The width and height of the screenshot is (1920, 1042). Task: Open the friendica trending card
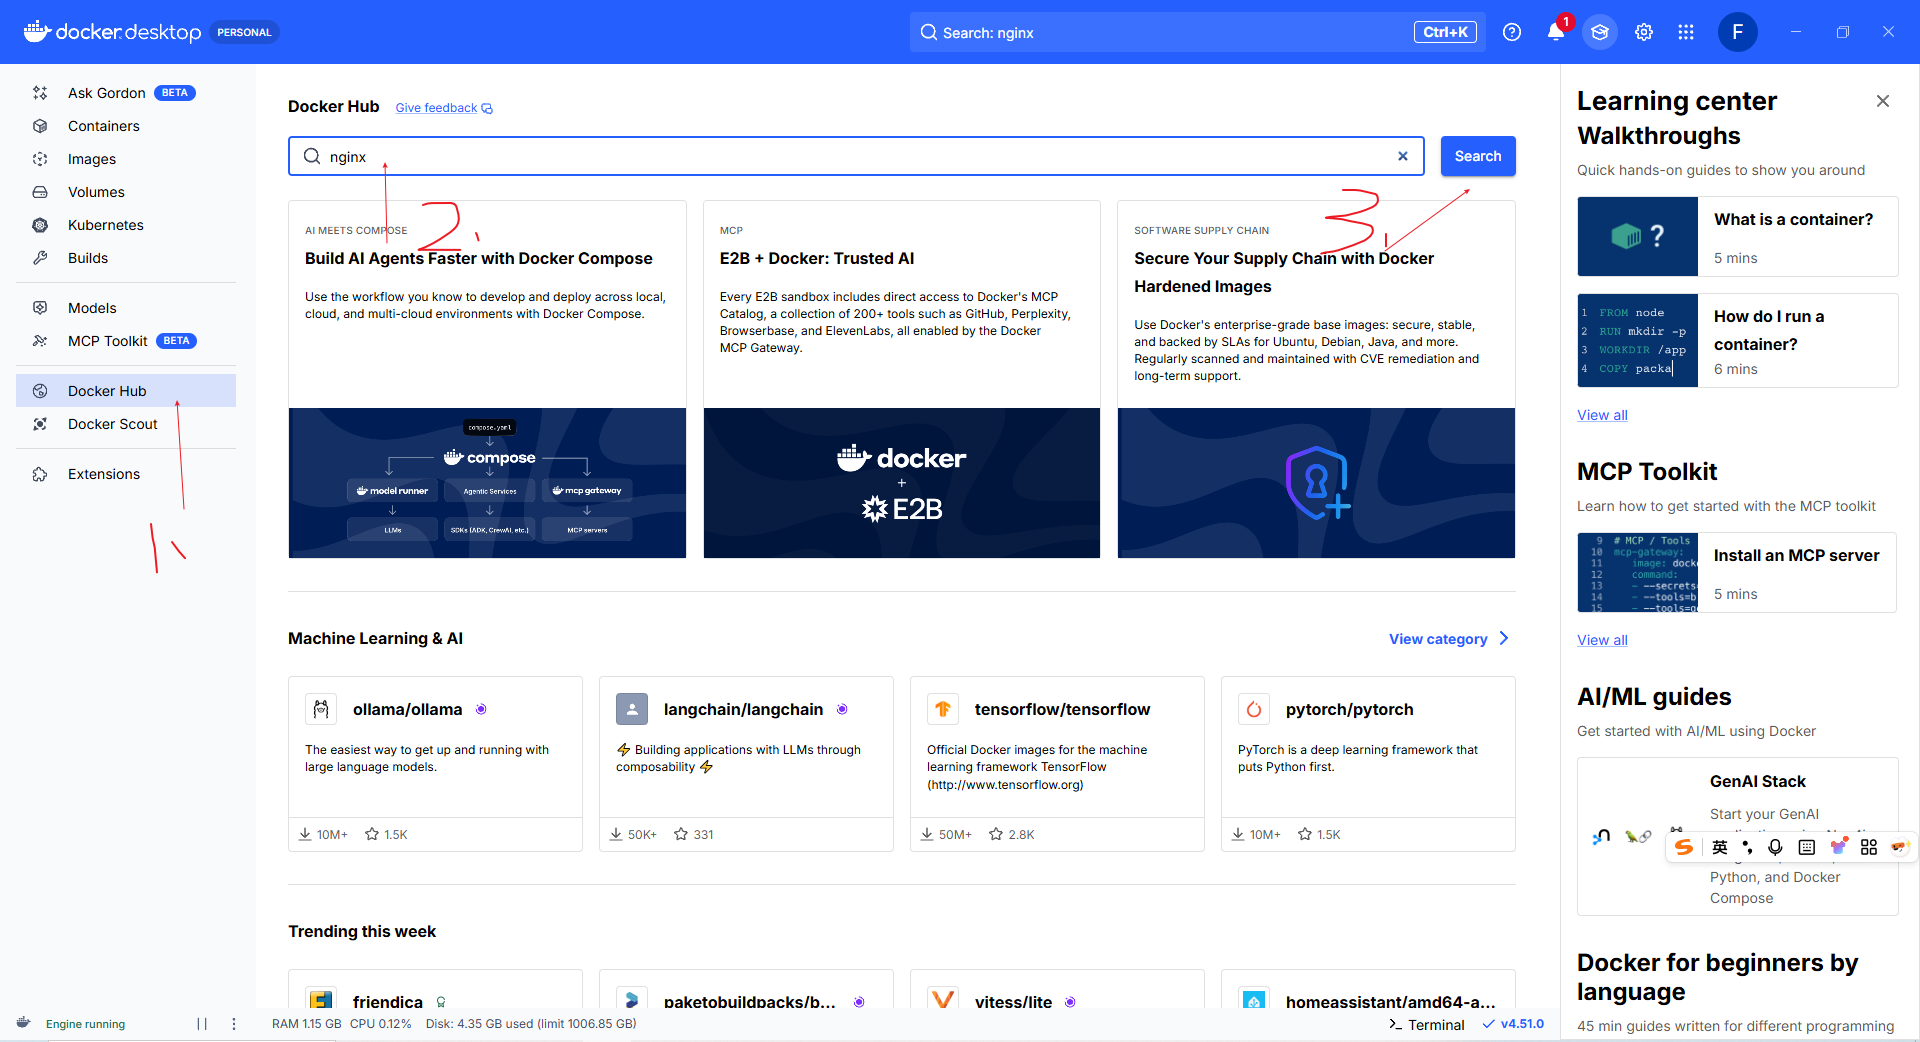[x=435, y=990]
